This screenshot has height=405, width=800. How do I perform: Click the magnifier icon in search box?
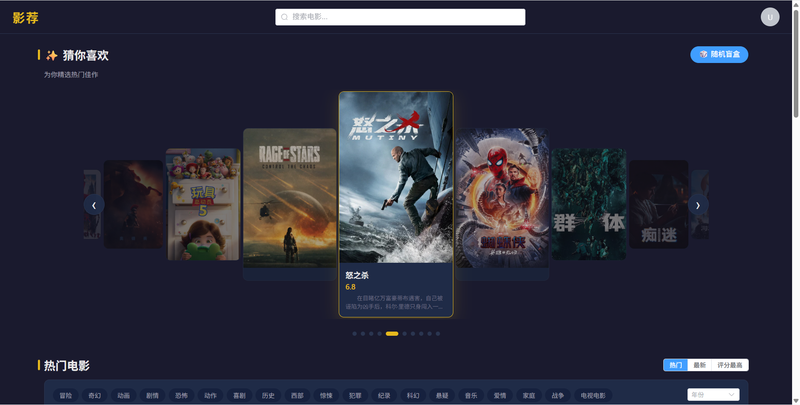[285, 17]
